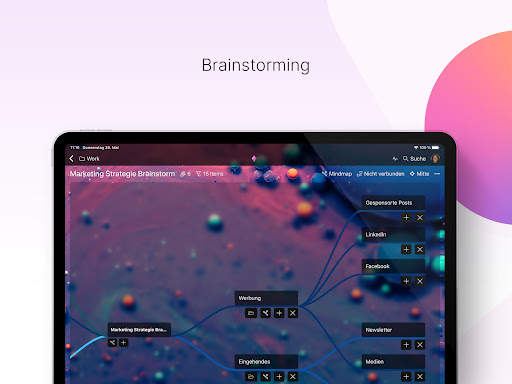Select the Gesponserte Posts node
The image size is (512, 384).
pyautogui.click(x=393, y=203)
